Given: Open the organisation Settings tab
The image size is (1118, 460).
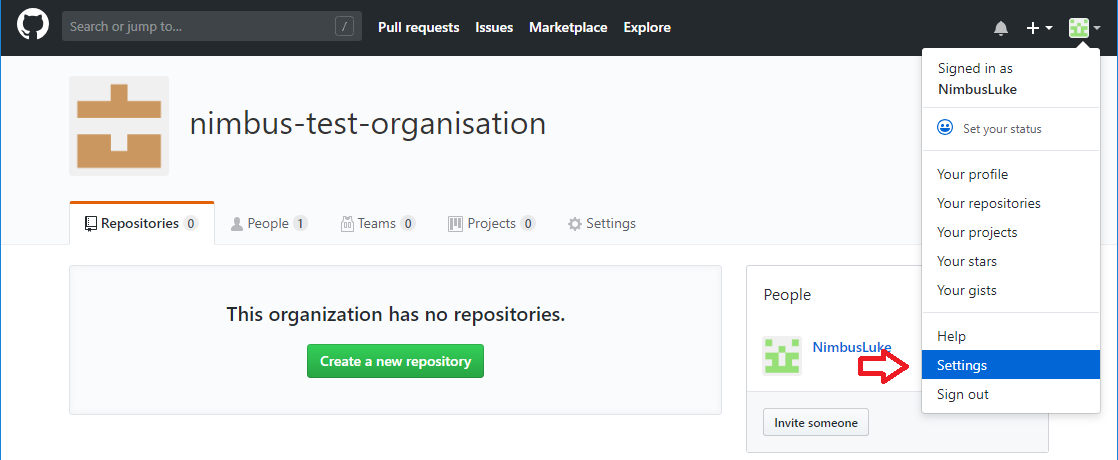Looking at the screenshot, I should point(602,223).
